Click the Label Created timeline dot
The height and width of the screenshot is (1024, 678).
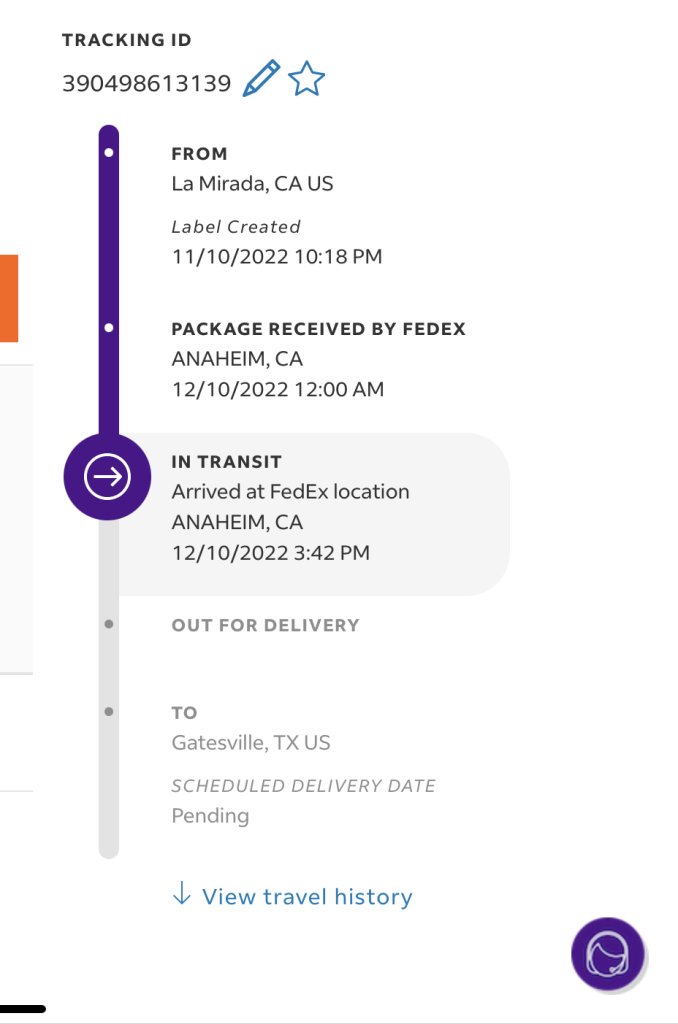pyautogui.click(x=108, y=153)
